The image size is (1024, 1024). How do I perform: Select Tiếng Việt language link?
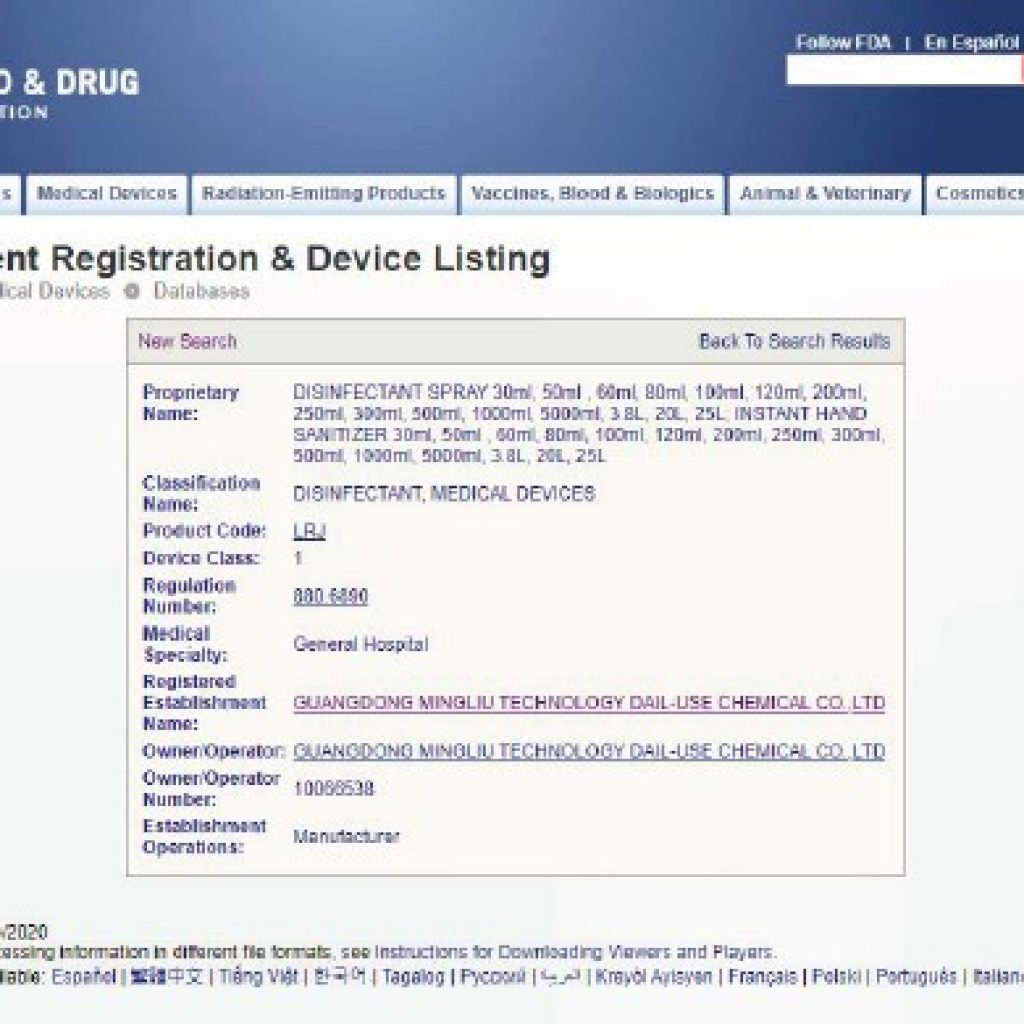(258, 976)
